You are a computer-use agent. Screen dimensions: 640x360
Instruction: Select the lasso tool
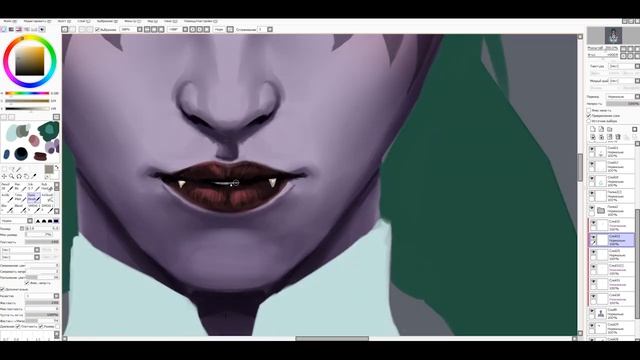pyautogui.click(x=11, y=169)
